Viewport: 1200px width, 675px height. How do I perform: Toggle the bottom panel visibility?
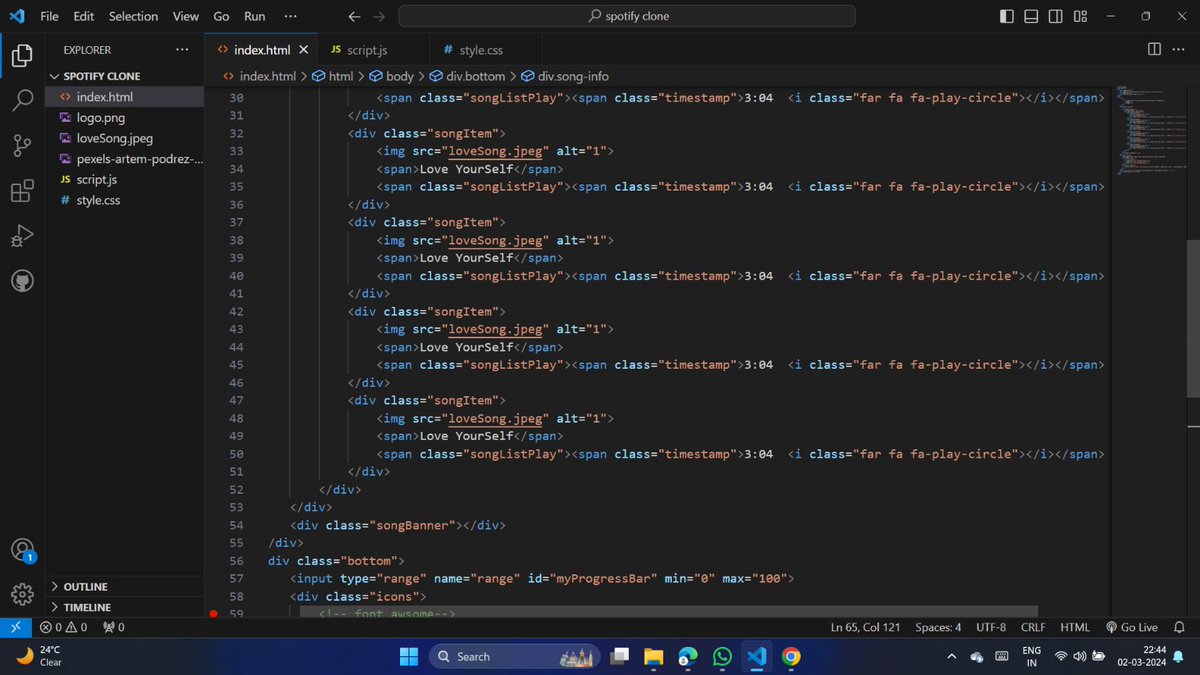point(1031,16)
